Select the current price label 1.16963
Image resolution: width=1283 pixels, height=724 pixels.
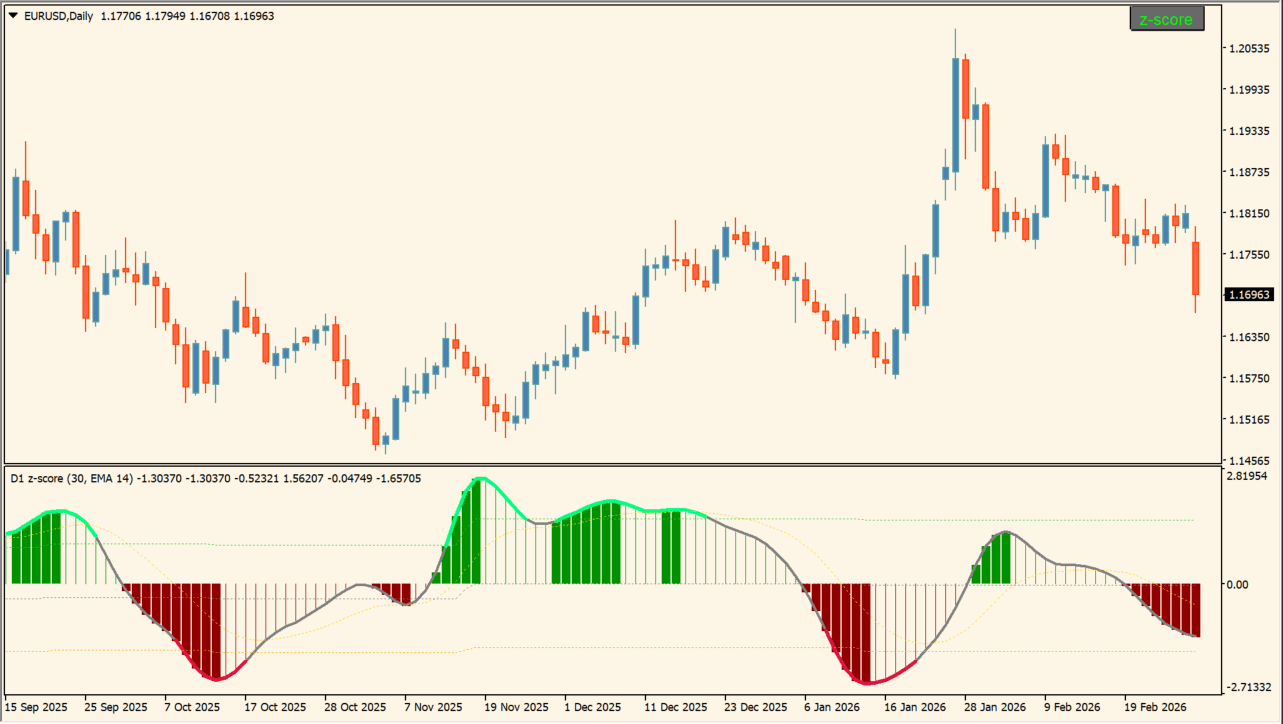pos(1248,295)
